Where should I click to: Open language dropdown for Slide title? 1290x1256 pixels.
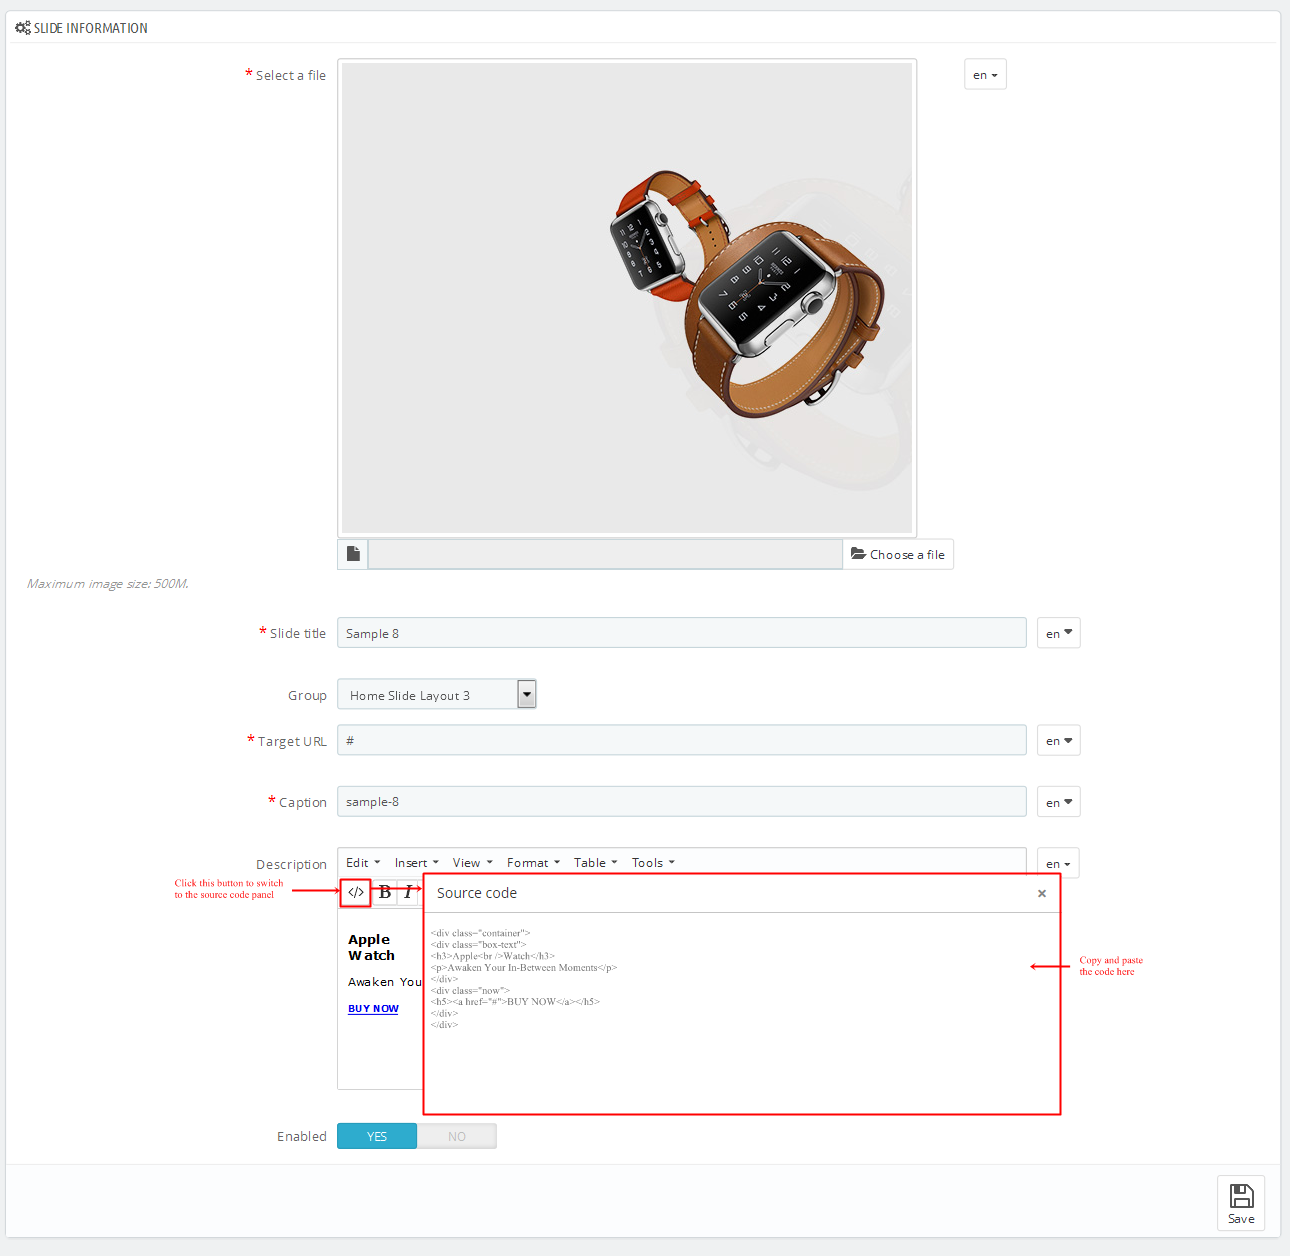tap(1059, 633)
